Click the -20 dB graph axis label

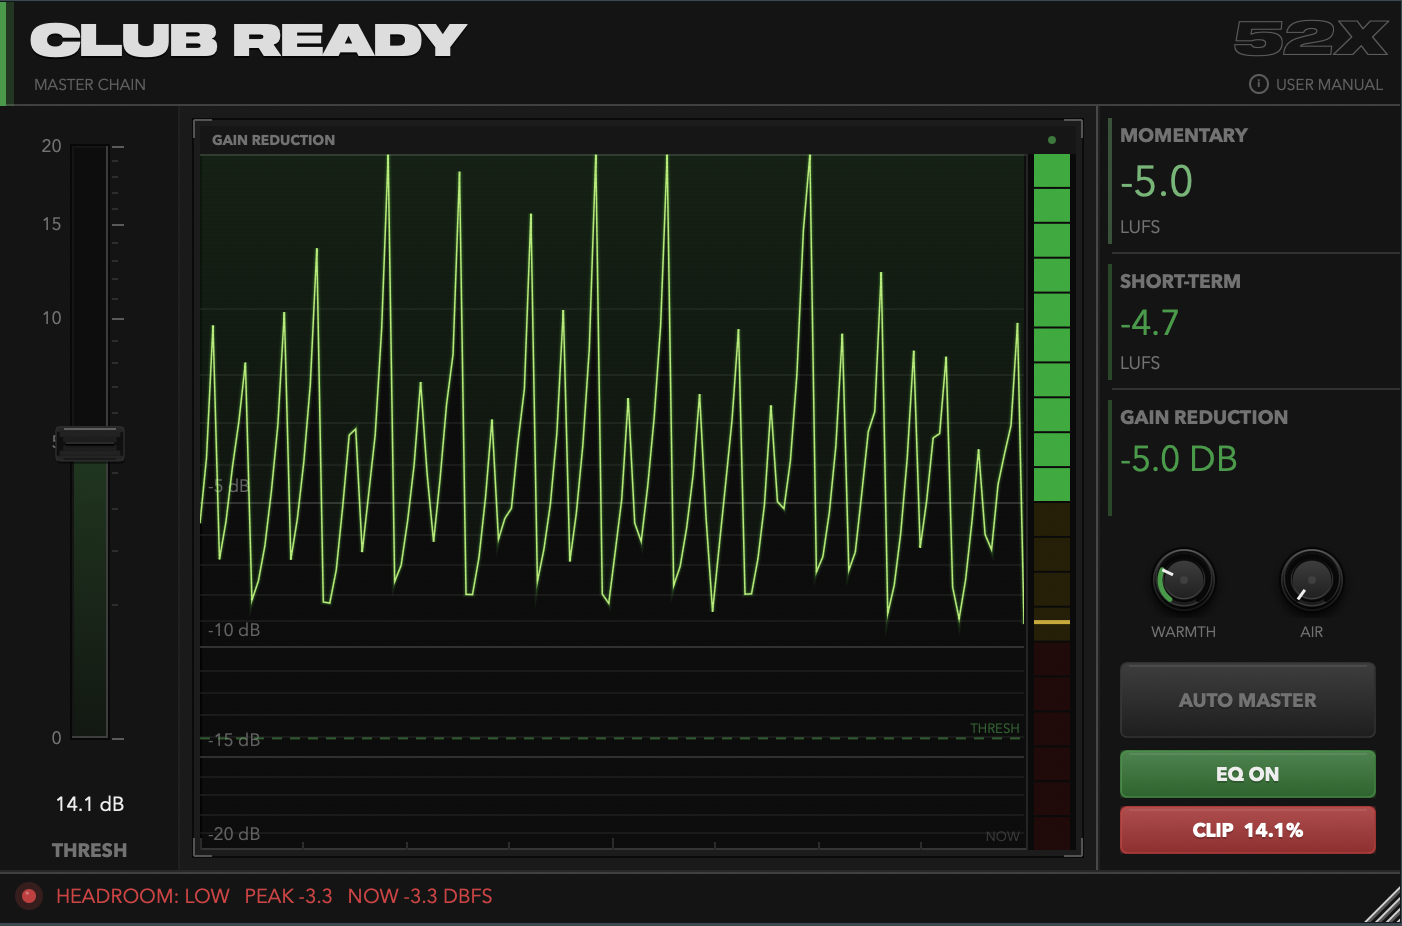click(234, 834)
